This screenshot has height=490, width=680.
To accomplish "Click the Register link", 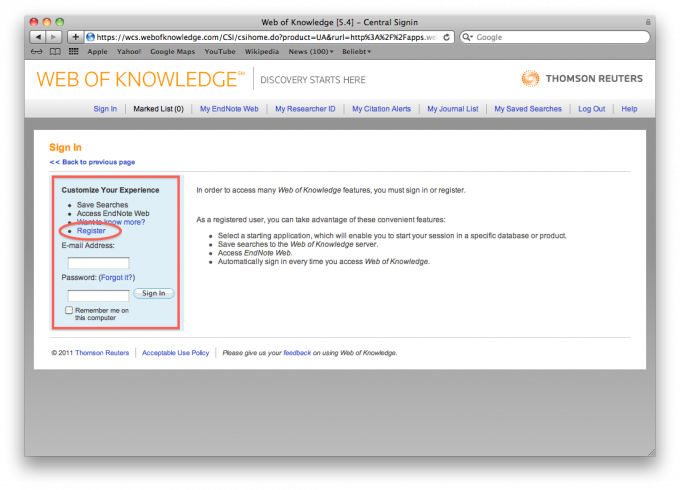I will click(x=91, y=231).
